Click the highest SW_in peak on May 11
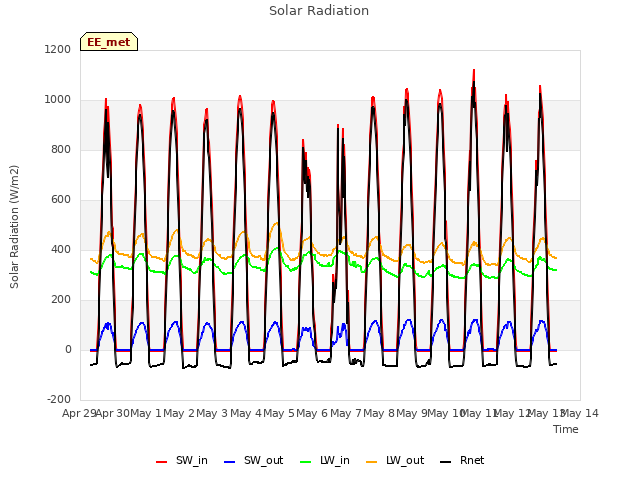 (x=474, y=70)
